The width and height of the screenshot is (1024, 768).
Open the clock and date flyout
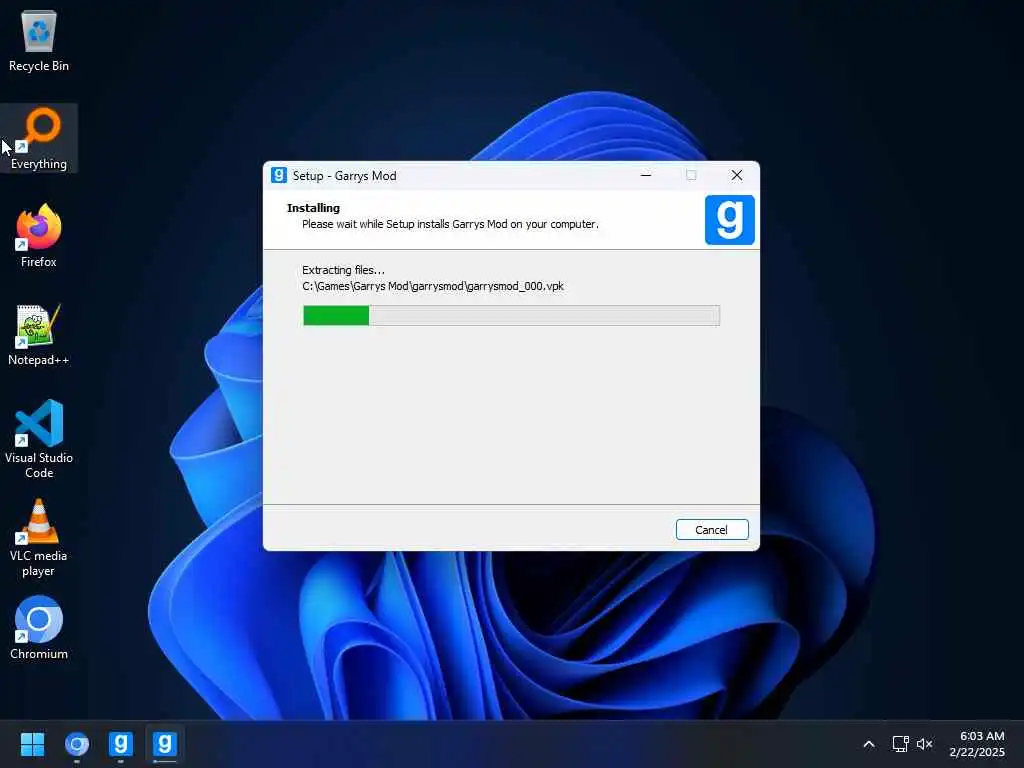(978, 744)
